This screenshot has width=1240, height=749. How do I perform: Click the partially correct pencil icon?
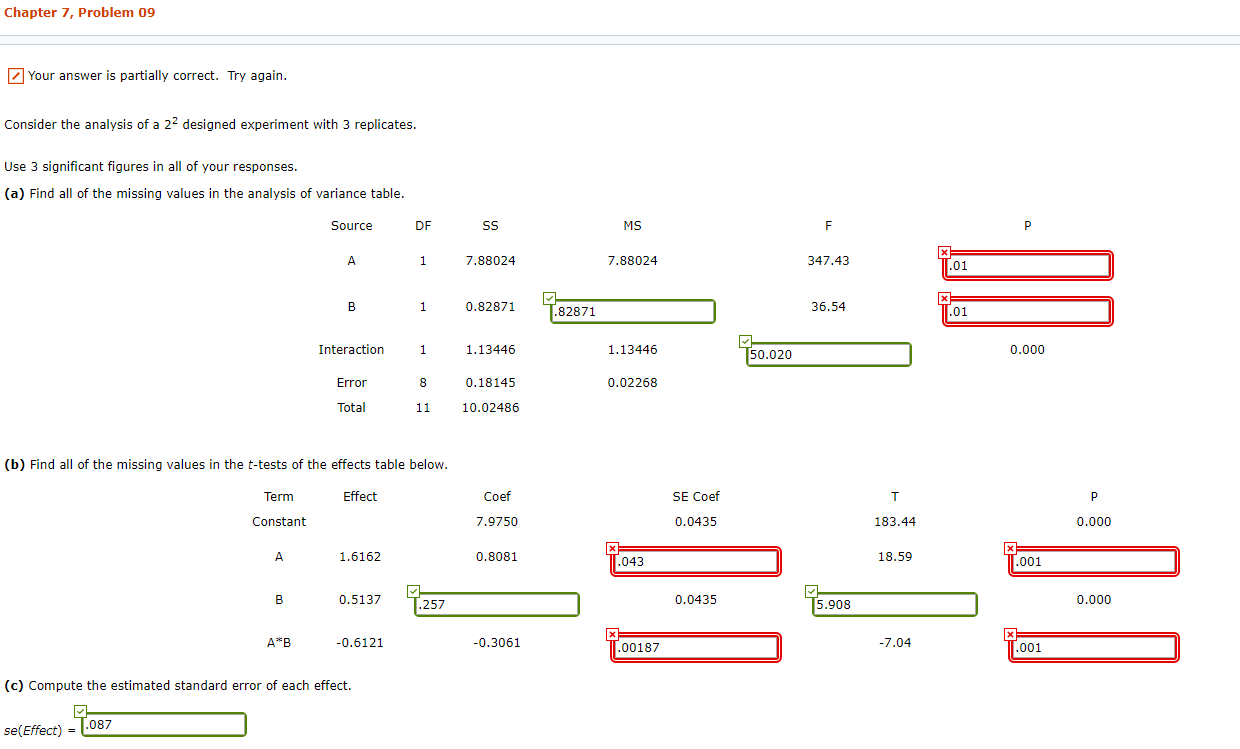[x=16, y=76]
